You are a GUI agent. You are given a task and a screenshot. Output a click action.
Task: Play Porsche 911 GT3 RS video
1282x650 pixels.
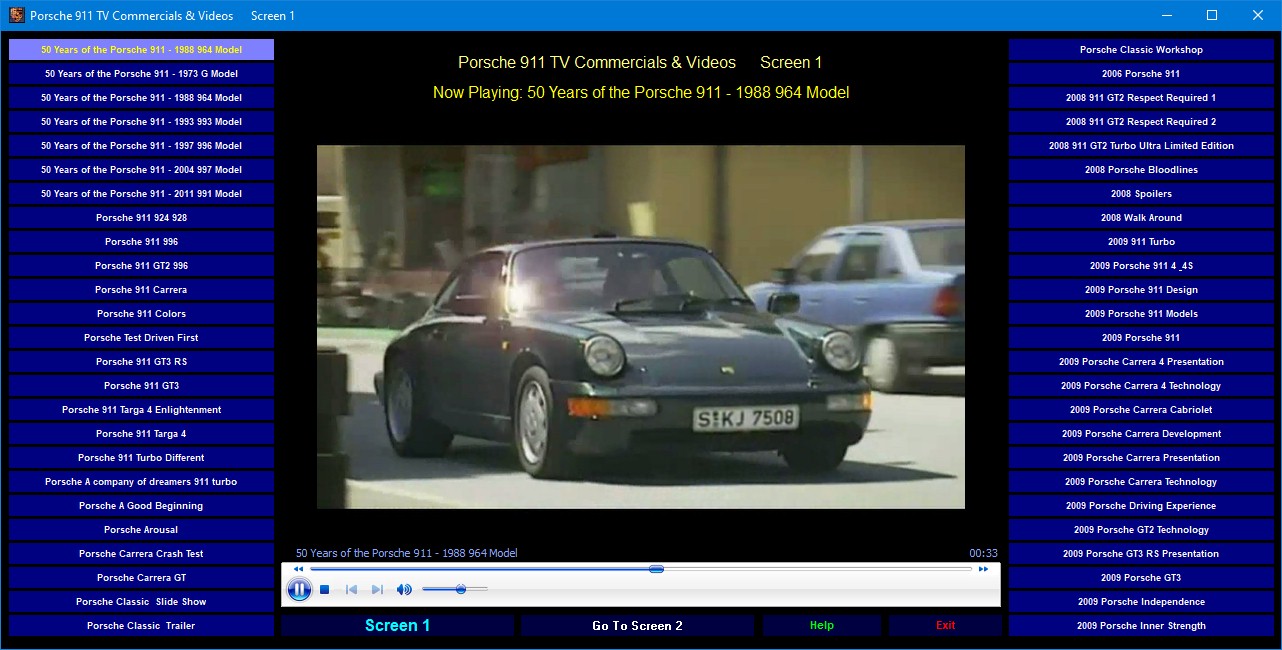(141, 362)
